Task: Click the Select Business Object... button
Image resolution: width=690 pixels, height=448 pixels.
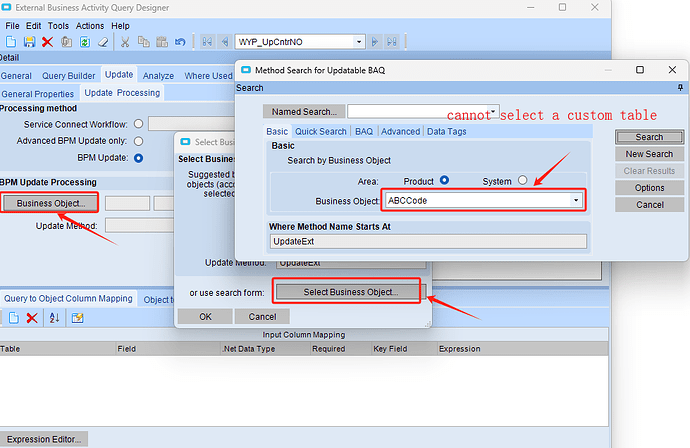Action: [351, 292]
